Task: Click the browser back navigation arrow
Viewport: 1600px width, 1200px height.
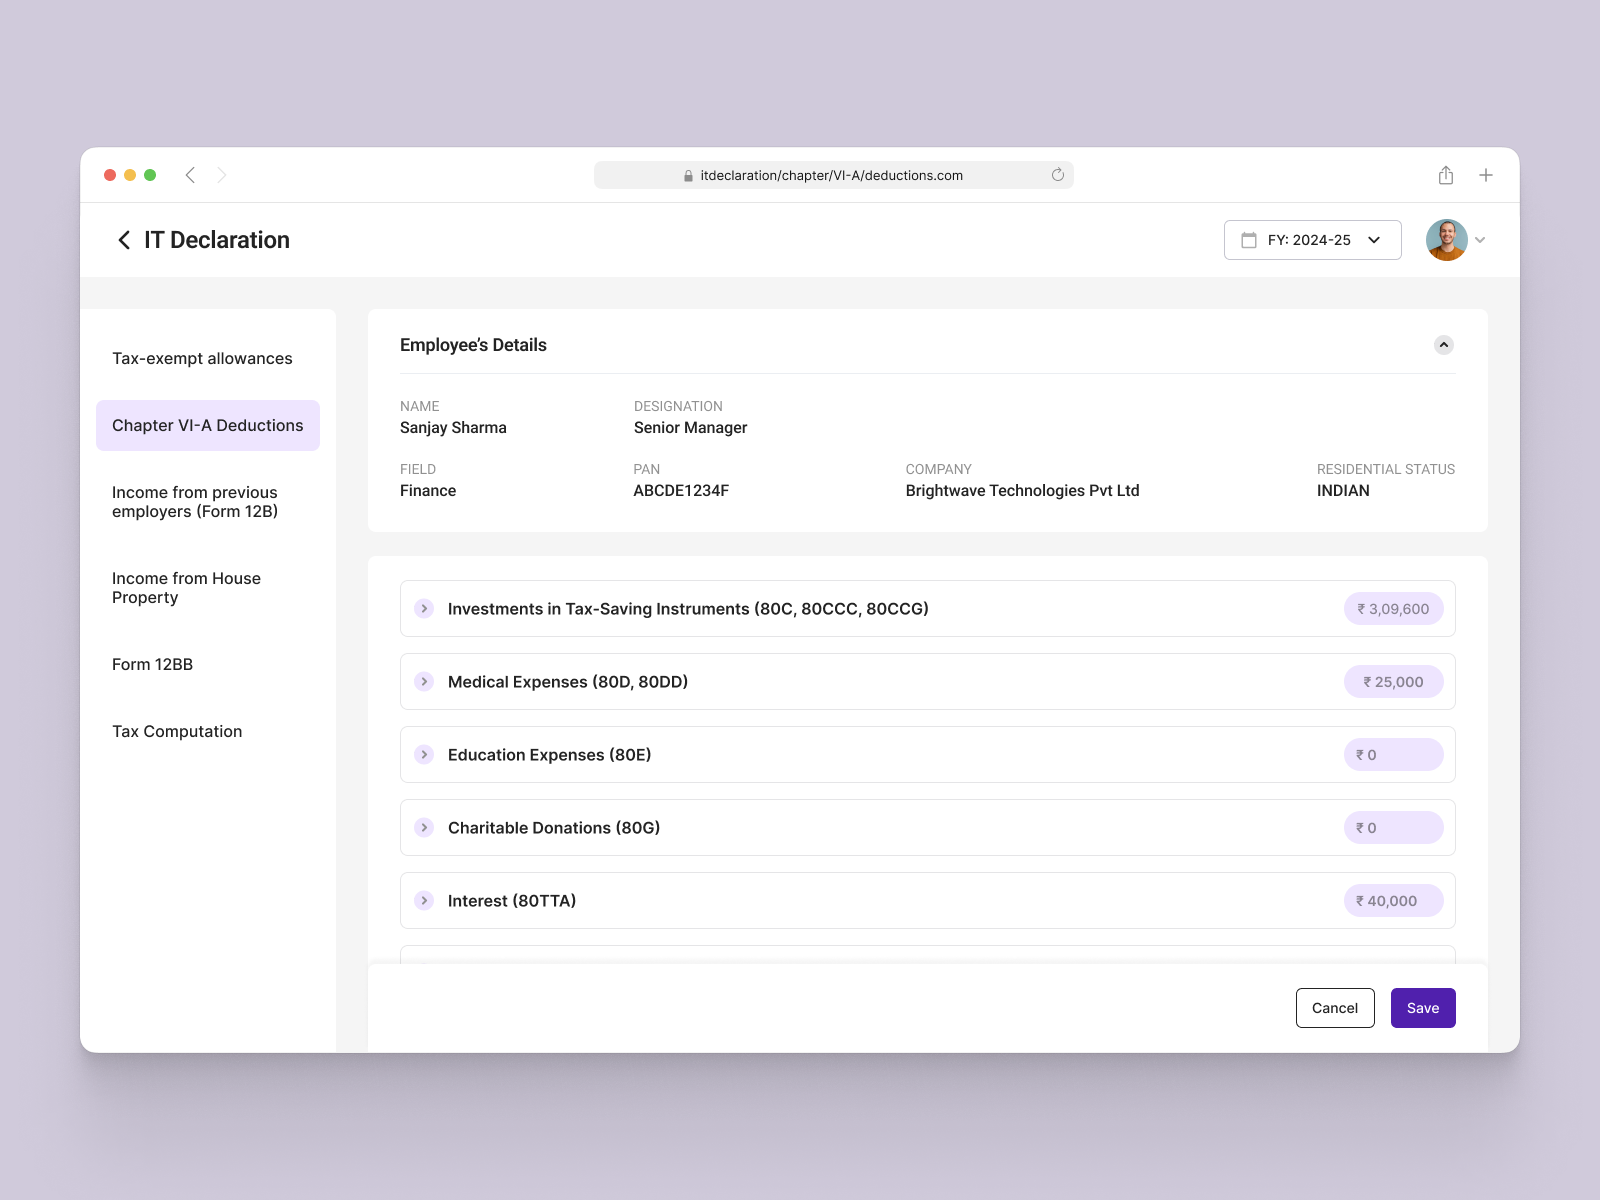Action: (190, 174)
